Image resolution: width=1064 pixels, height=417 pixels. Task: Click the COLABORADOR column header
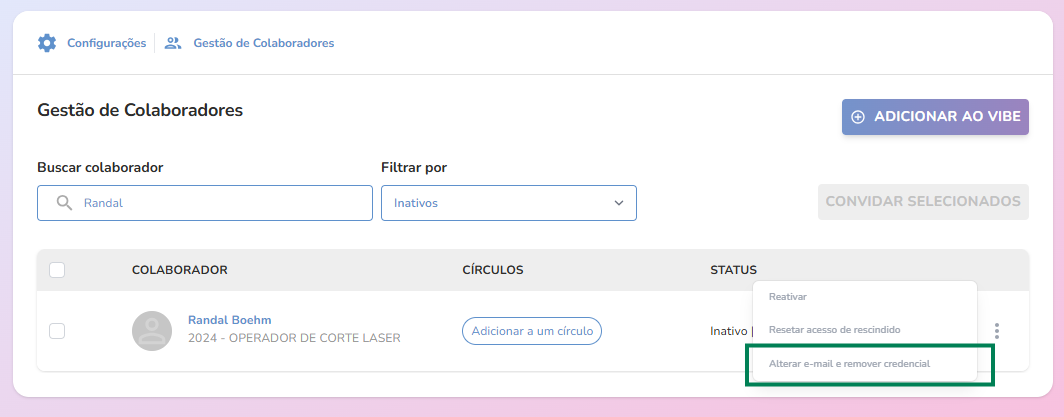[180, 270]
